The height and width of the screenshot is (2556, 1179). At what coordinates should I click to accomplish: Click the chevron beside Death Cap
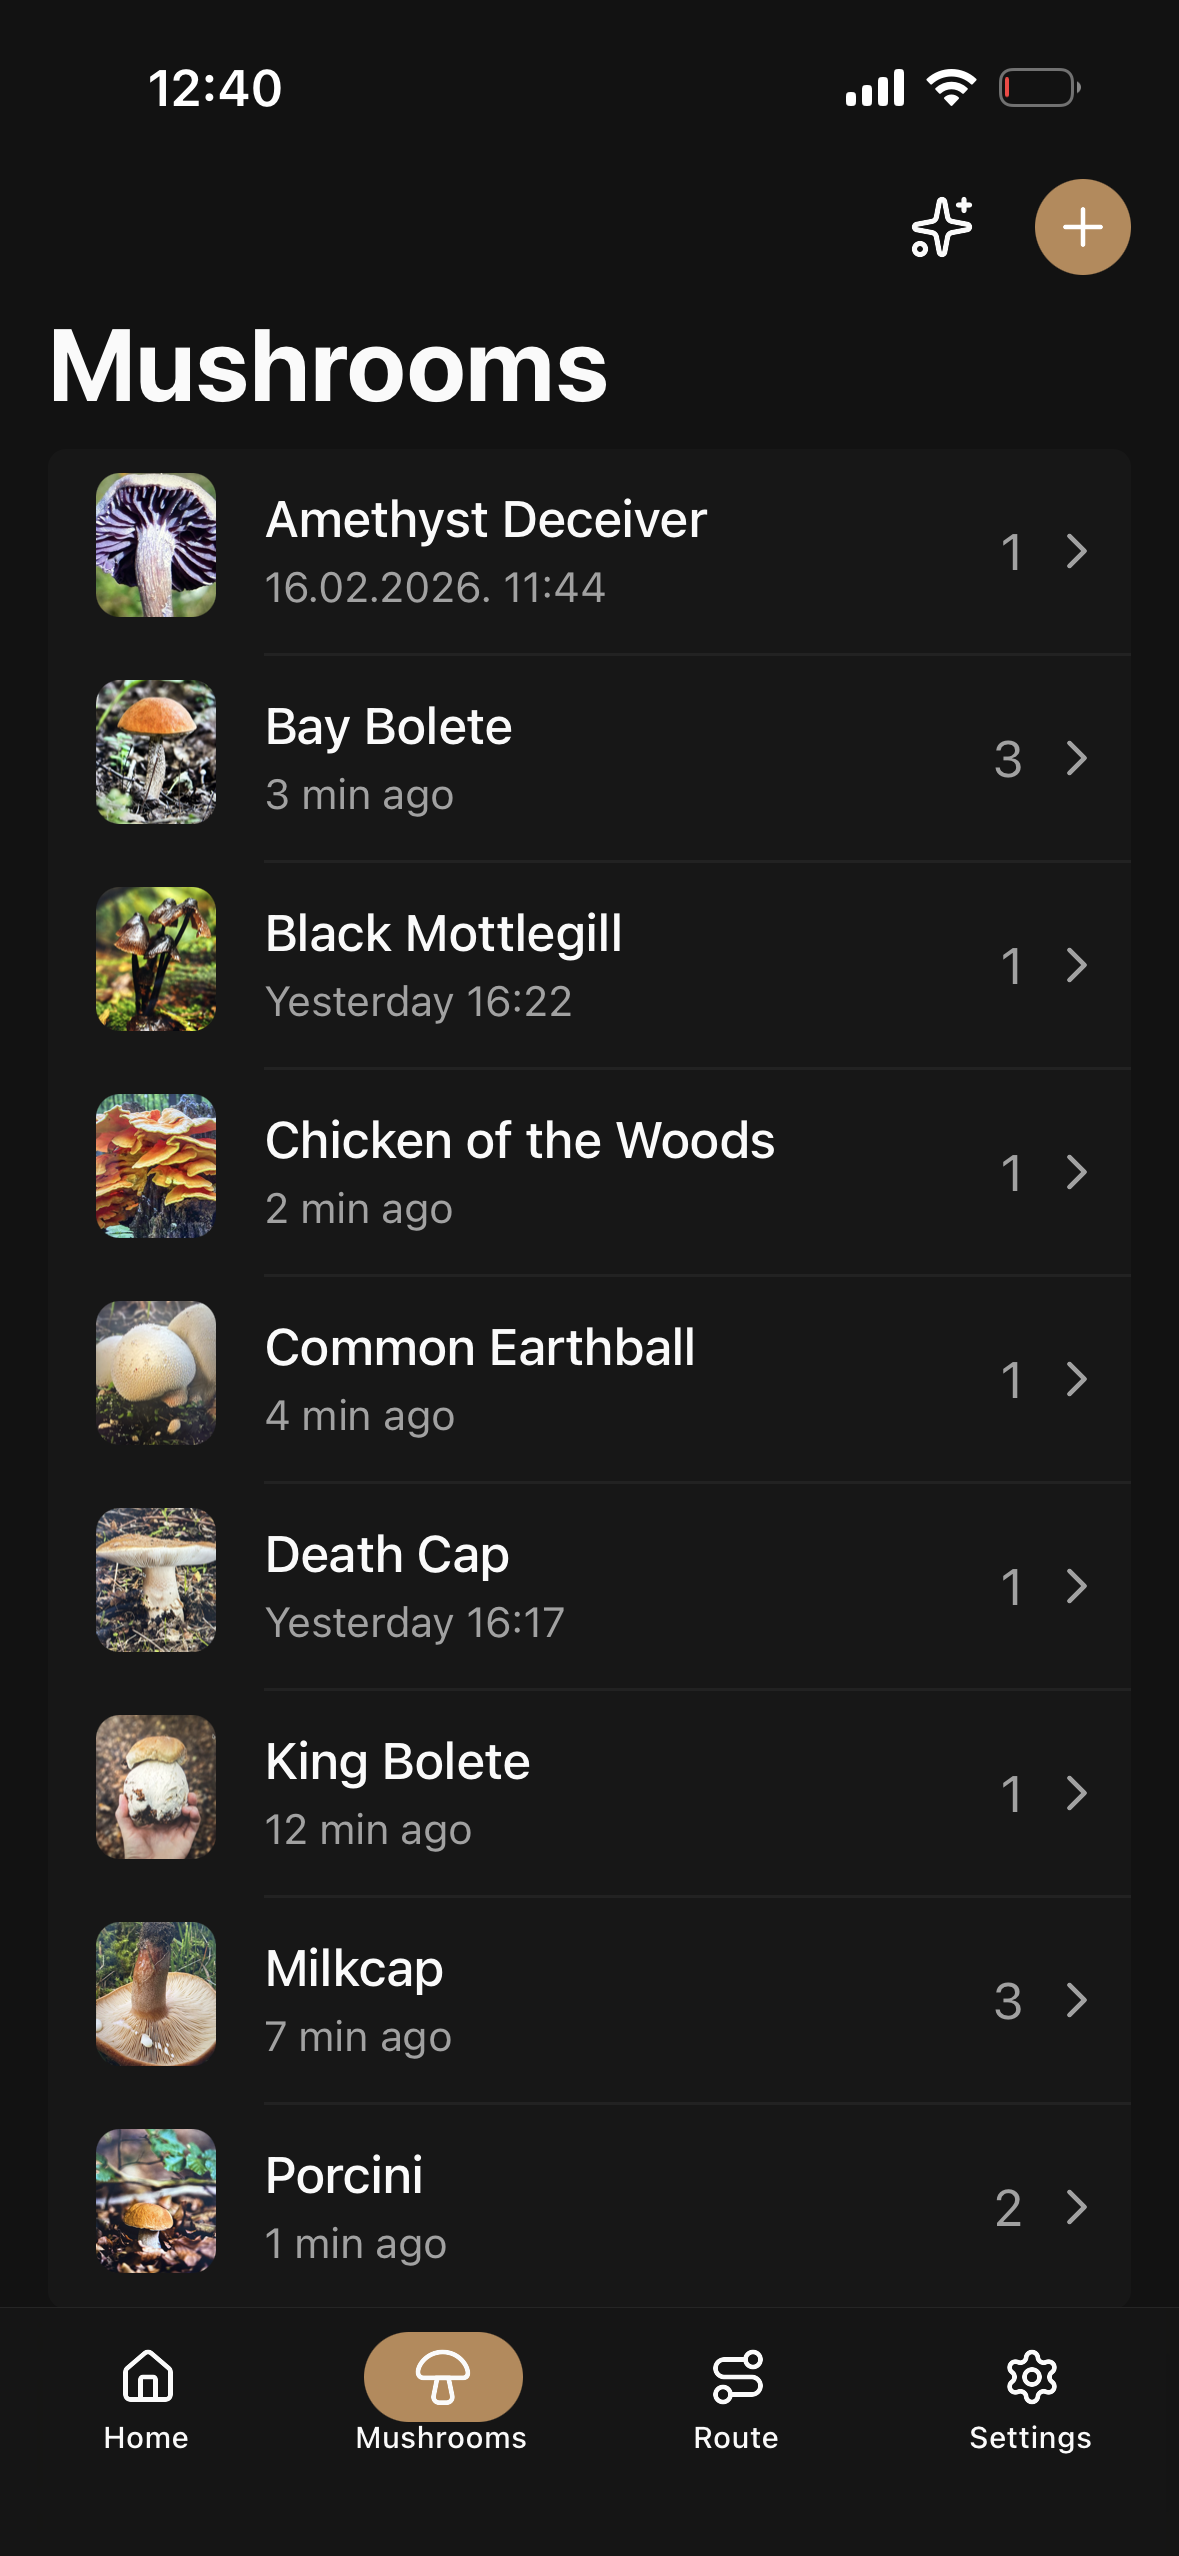pos(1076,1586)
